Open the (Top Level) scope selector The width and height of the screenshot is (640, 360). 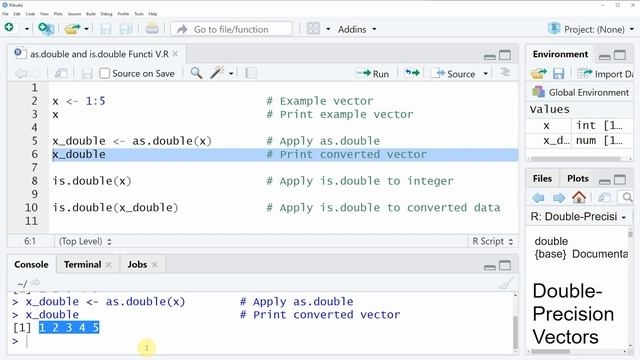(x=85, y=241)
